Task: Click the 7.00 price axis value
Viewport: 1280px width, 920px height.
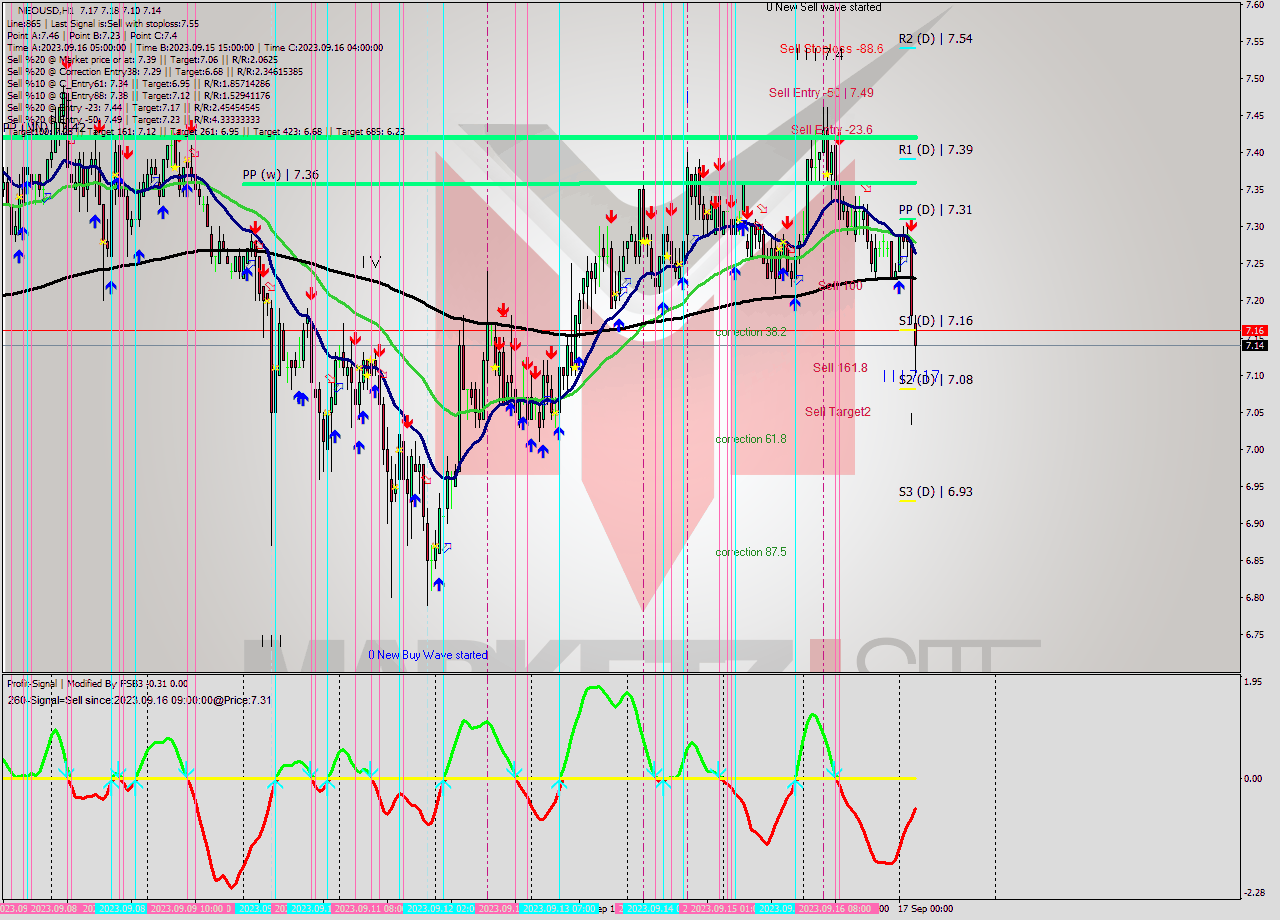Action: 1253,449
